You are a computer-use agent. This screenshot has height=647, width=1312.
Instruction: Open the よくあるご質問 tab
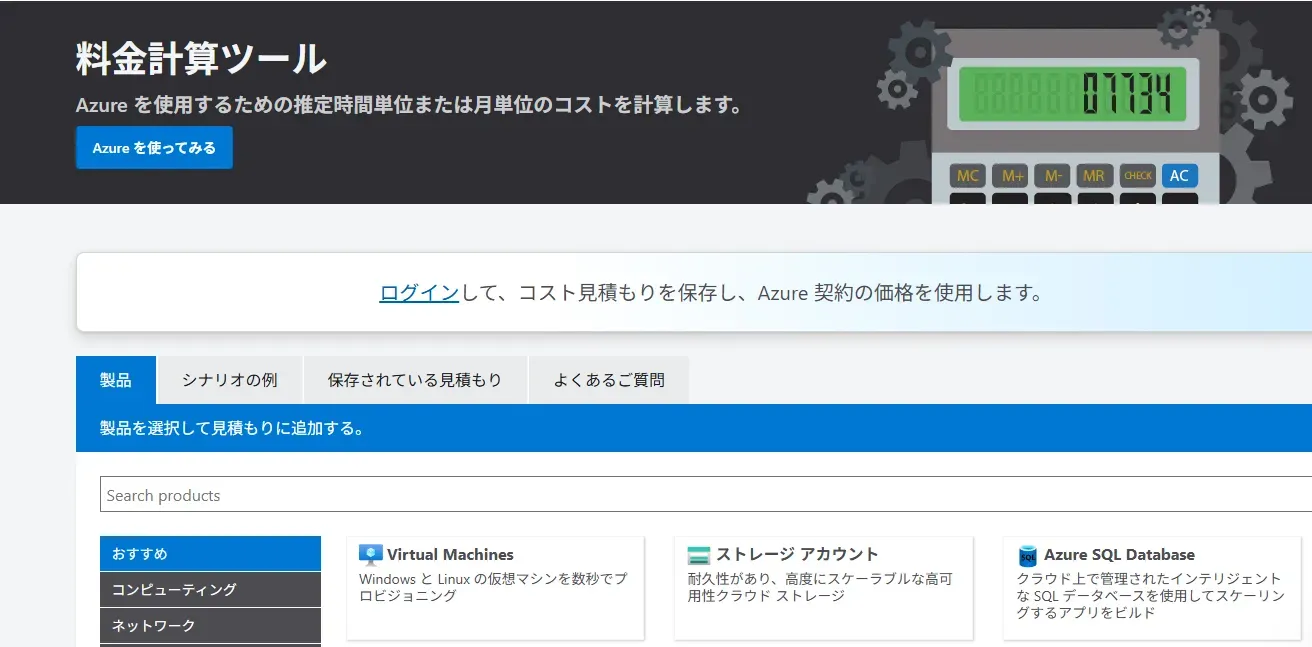point(609,379)
